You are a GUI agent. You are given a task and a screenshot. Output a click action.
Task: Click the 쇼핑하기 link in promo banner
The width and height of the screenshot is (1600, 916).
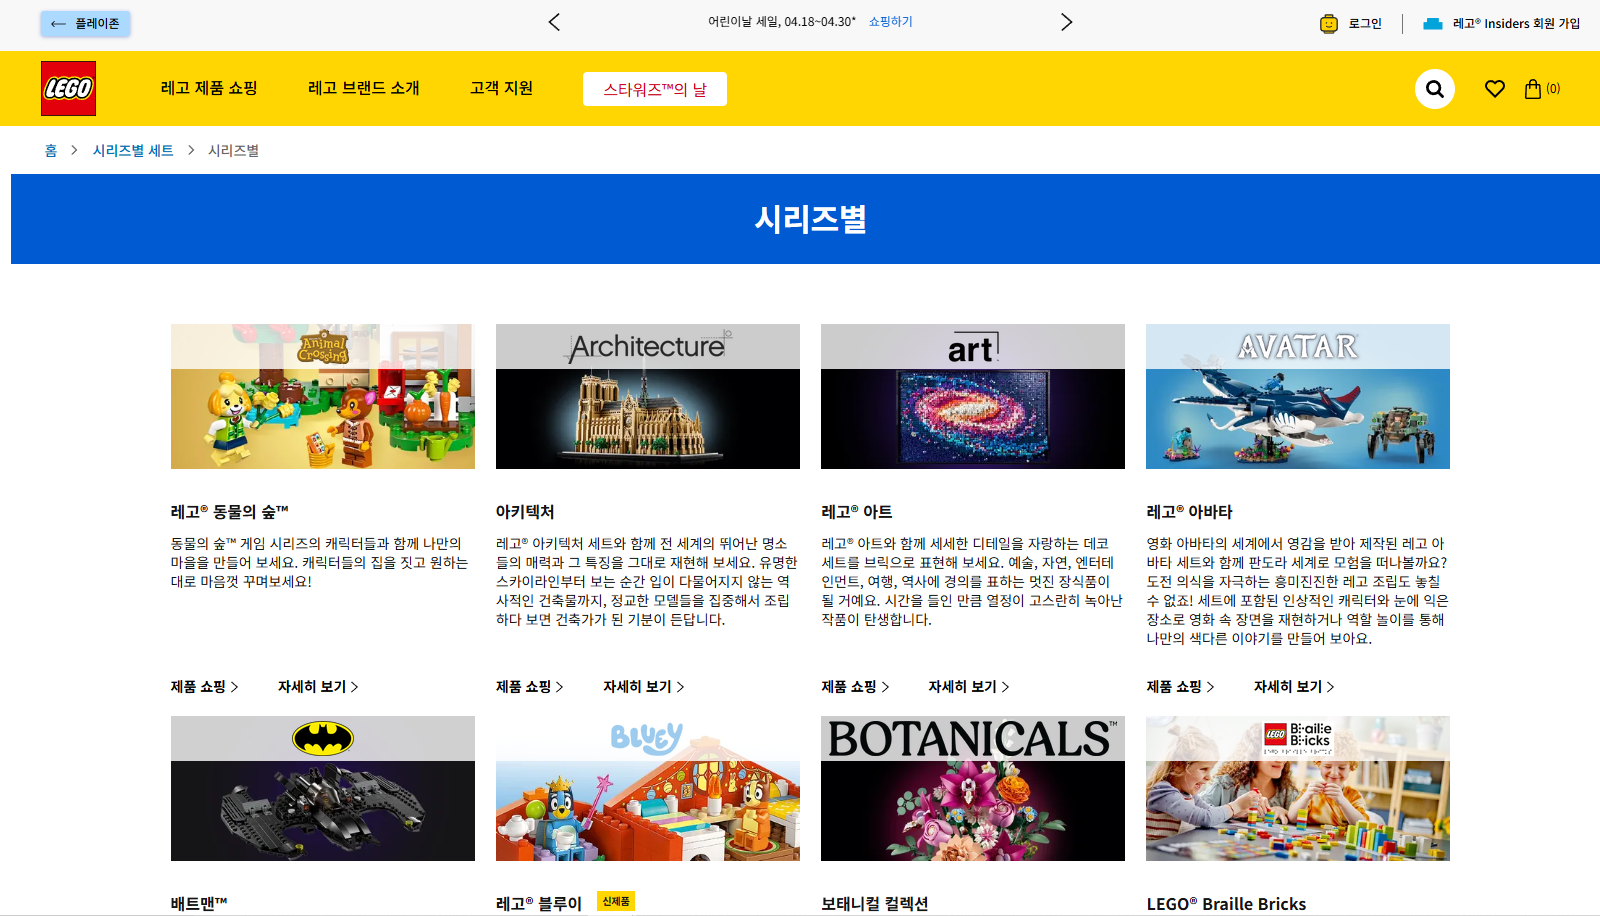pyautogui.click(x=890, y=22)
